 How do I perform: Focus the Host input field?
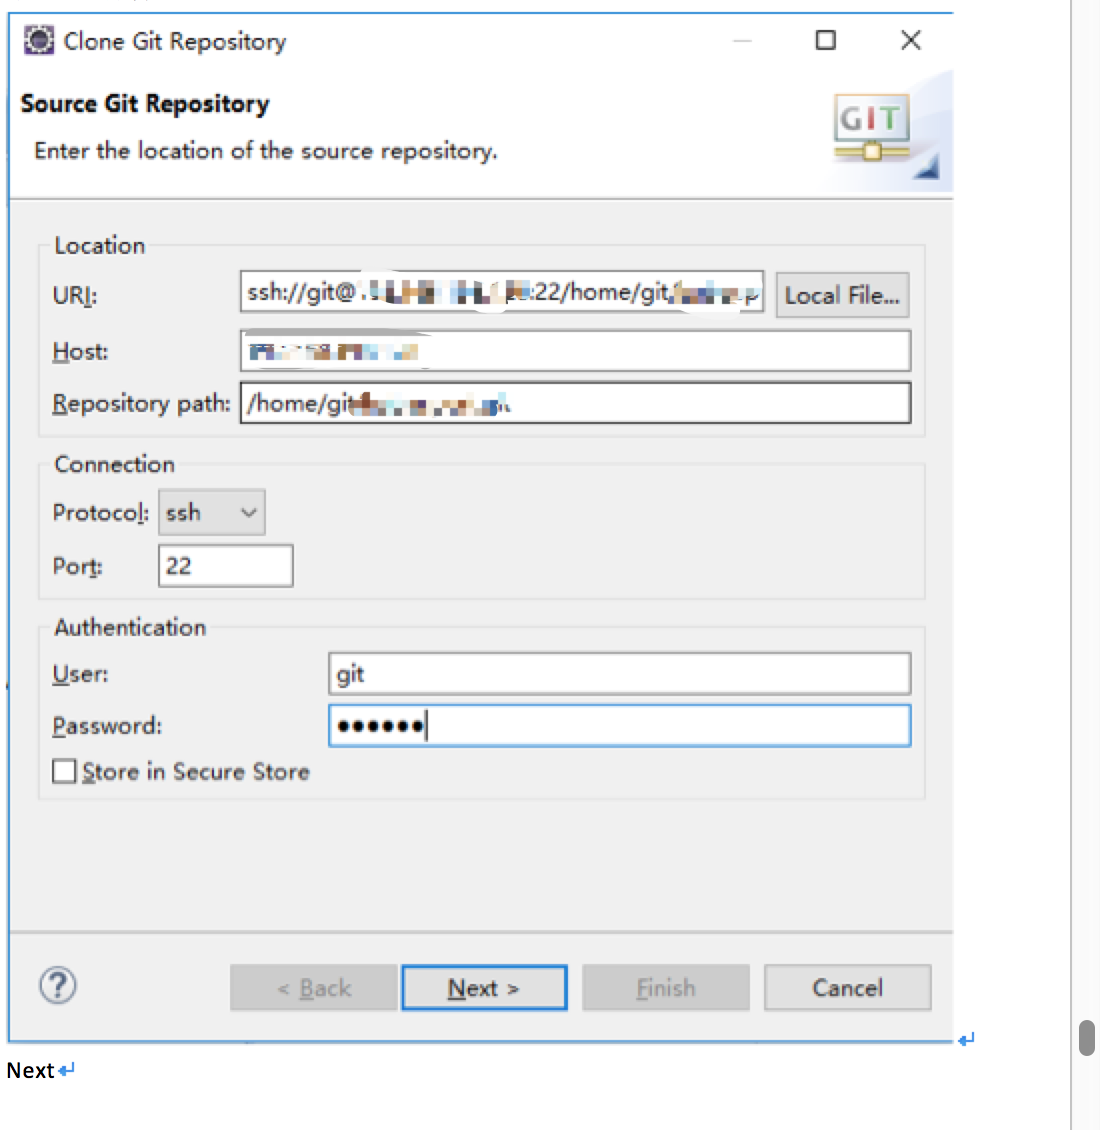click(575, 351)
